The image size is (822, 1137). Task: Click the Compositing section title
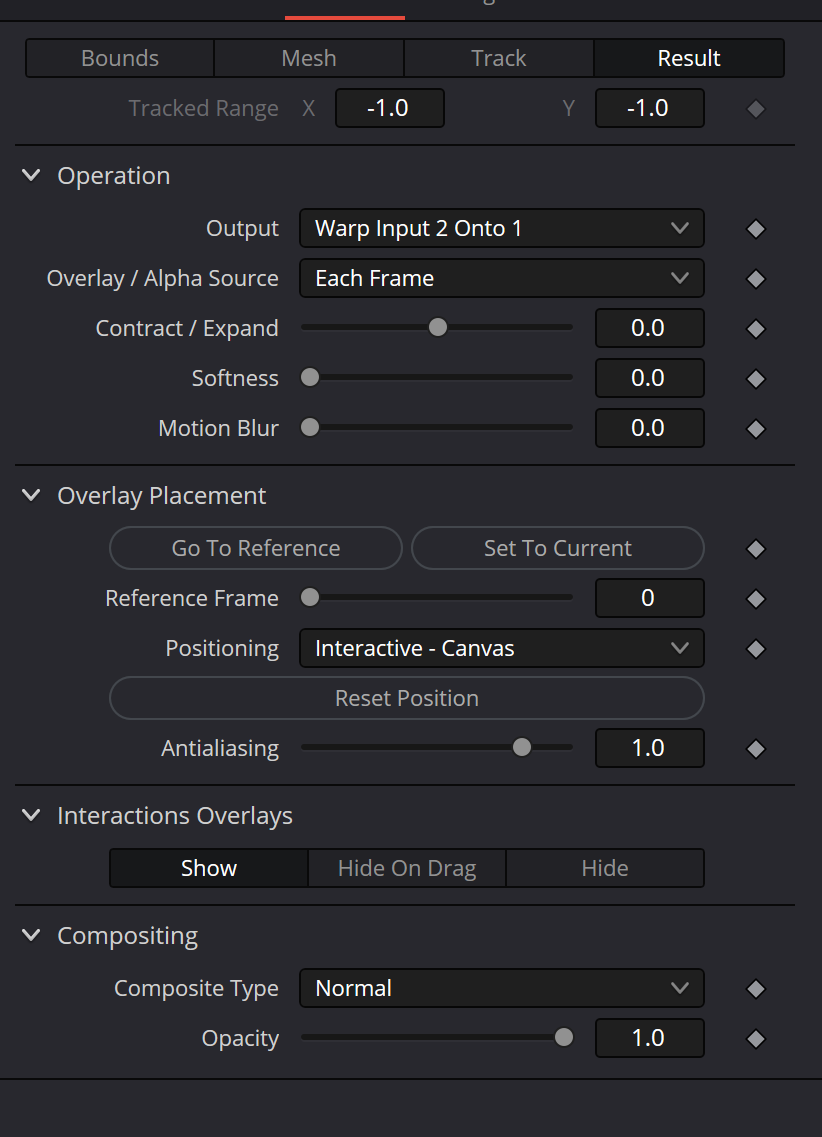coord(128,935)
